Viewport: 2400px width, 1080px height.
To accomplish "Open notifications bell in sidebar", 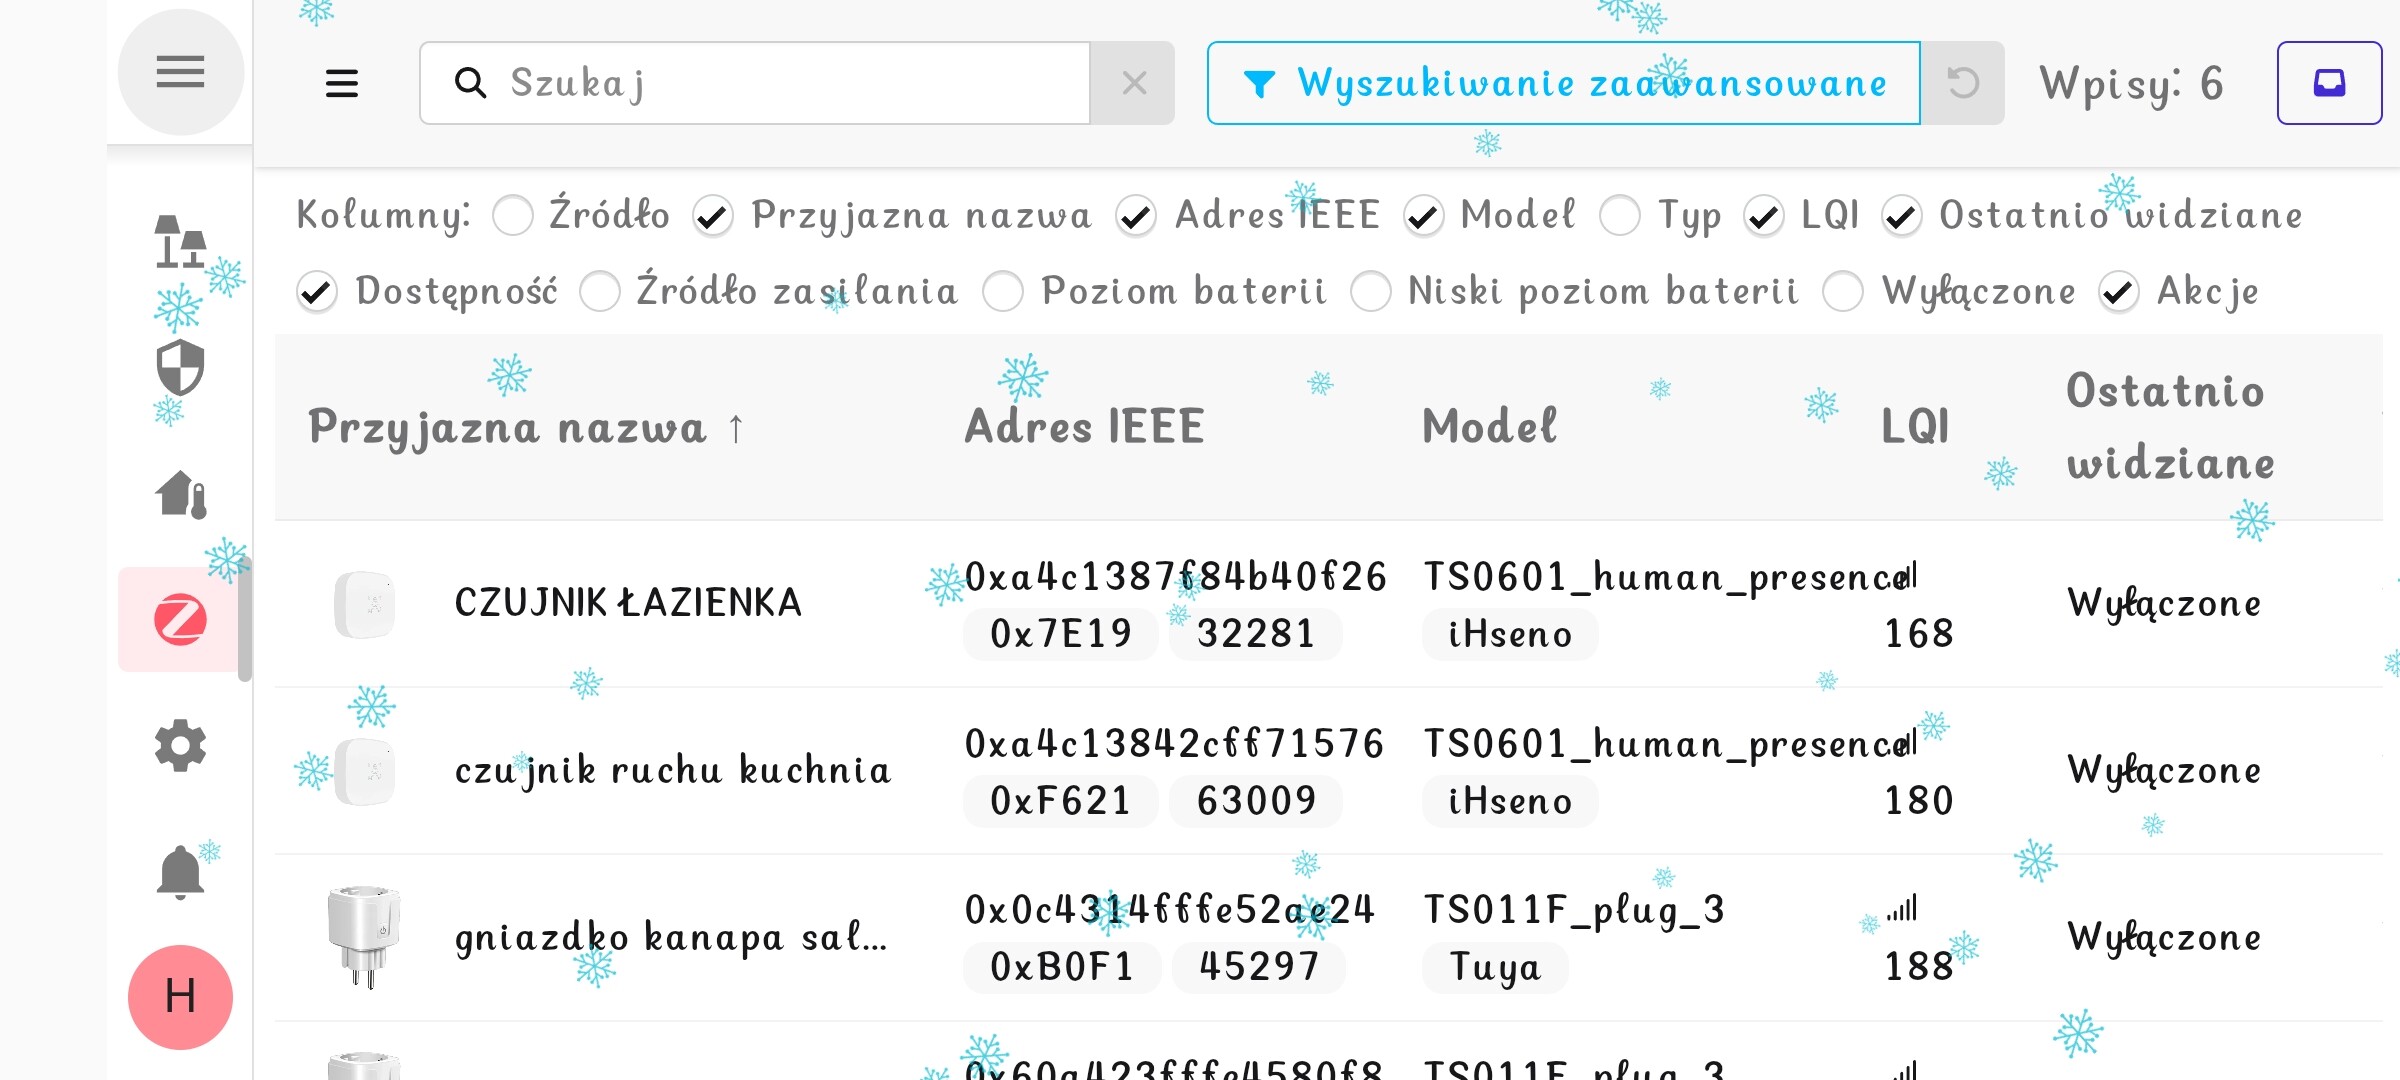I will click(180, 872).
